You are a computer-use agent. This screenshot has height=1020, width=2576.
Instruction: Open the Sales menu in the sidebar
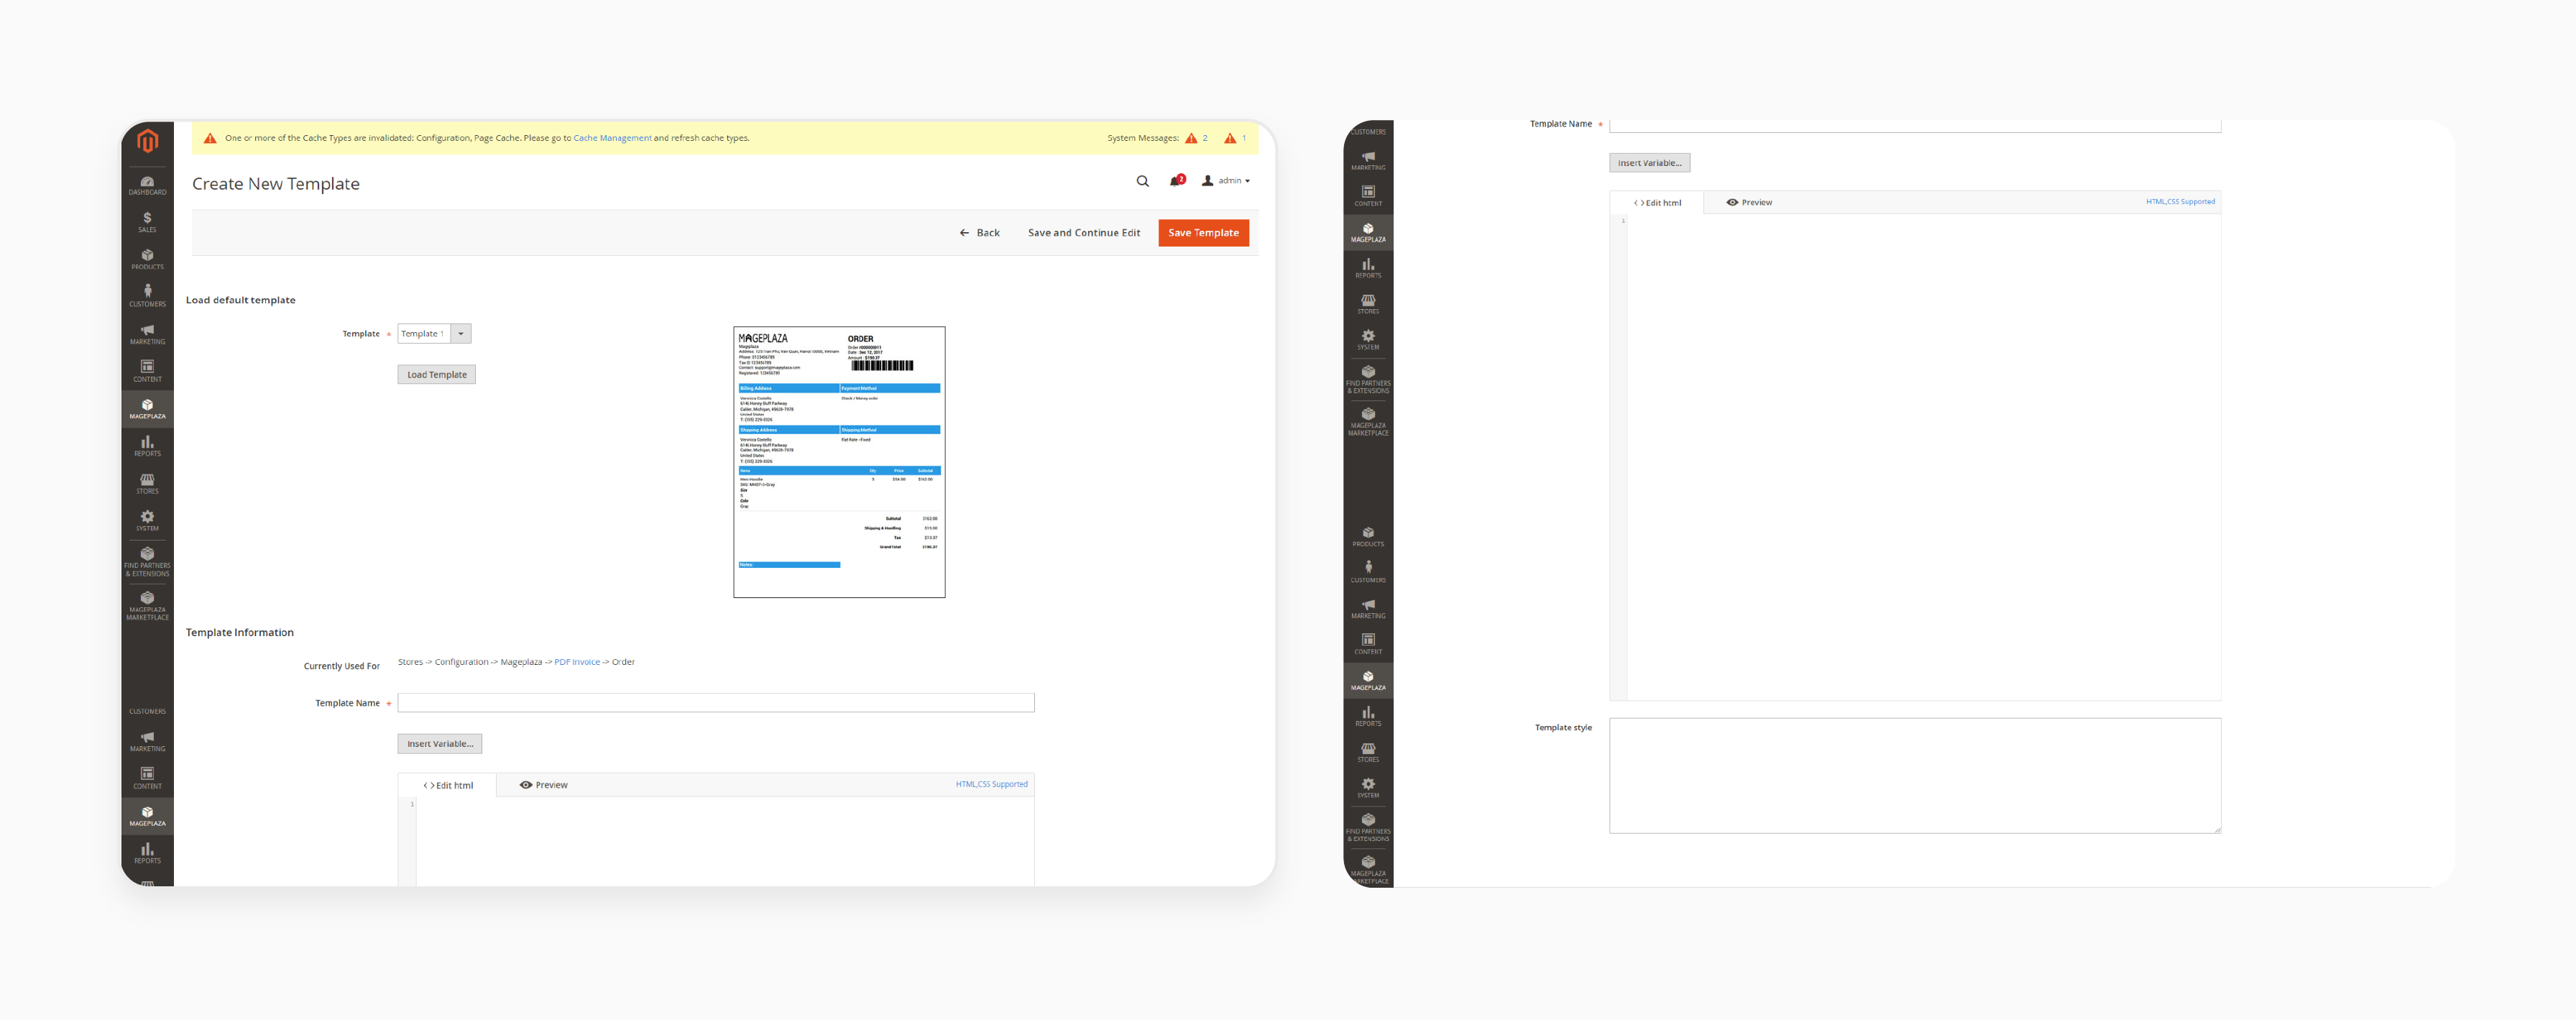coord(147,222)
